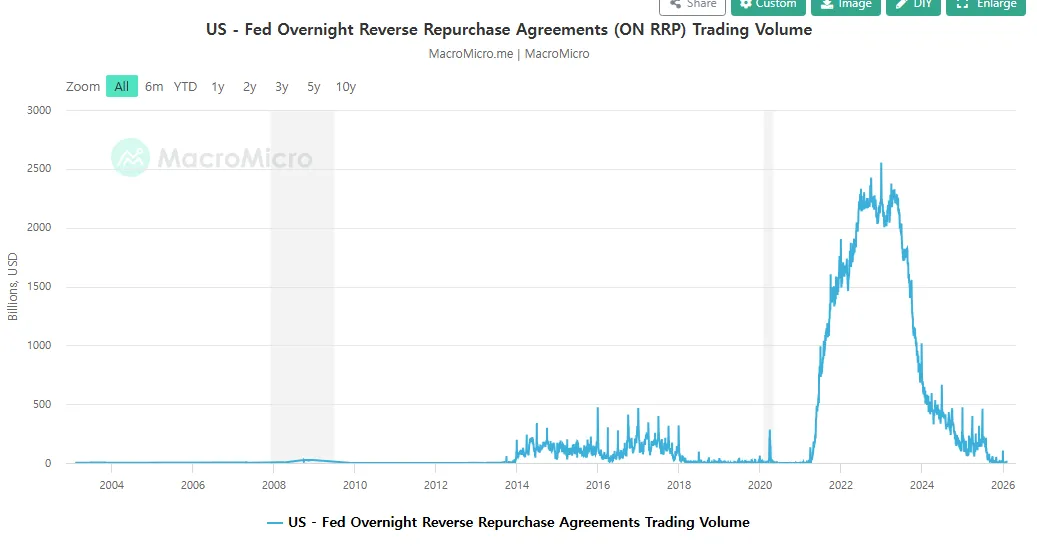Enlarge the chart to fullscreen
This screenshot has width=1037, height=546.
coord(985,5)
